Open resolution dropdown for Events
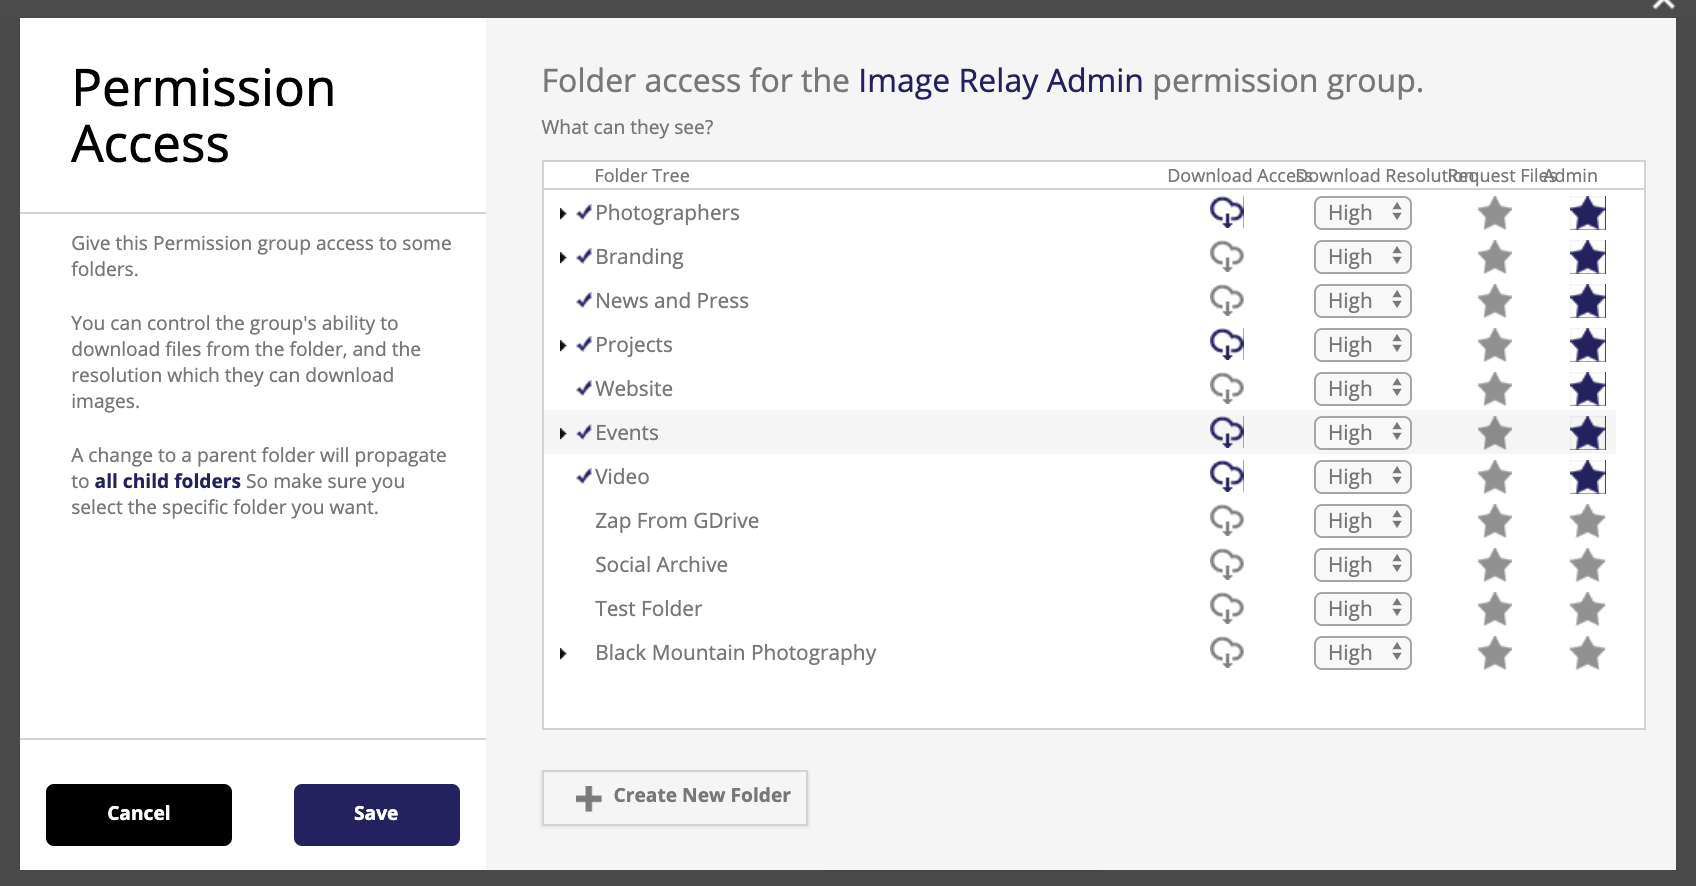The width and height of the screenshot is (1696, 886). (x=1363, y=433)
